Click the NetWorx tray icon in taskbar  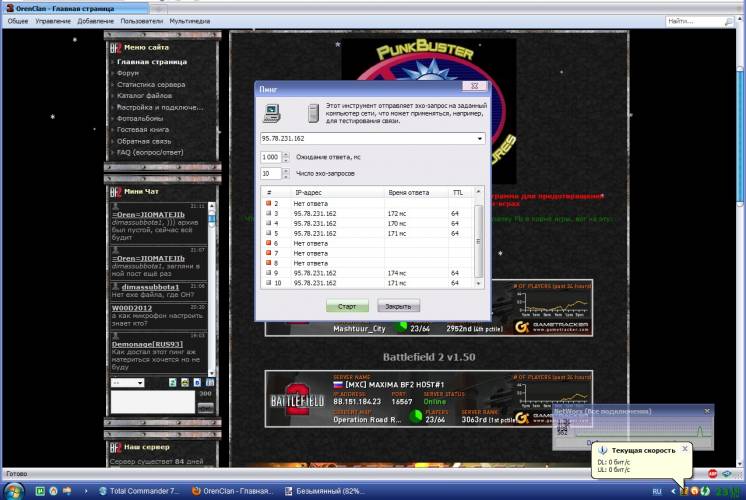[x=685, y=491]
